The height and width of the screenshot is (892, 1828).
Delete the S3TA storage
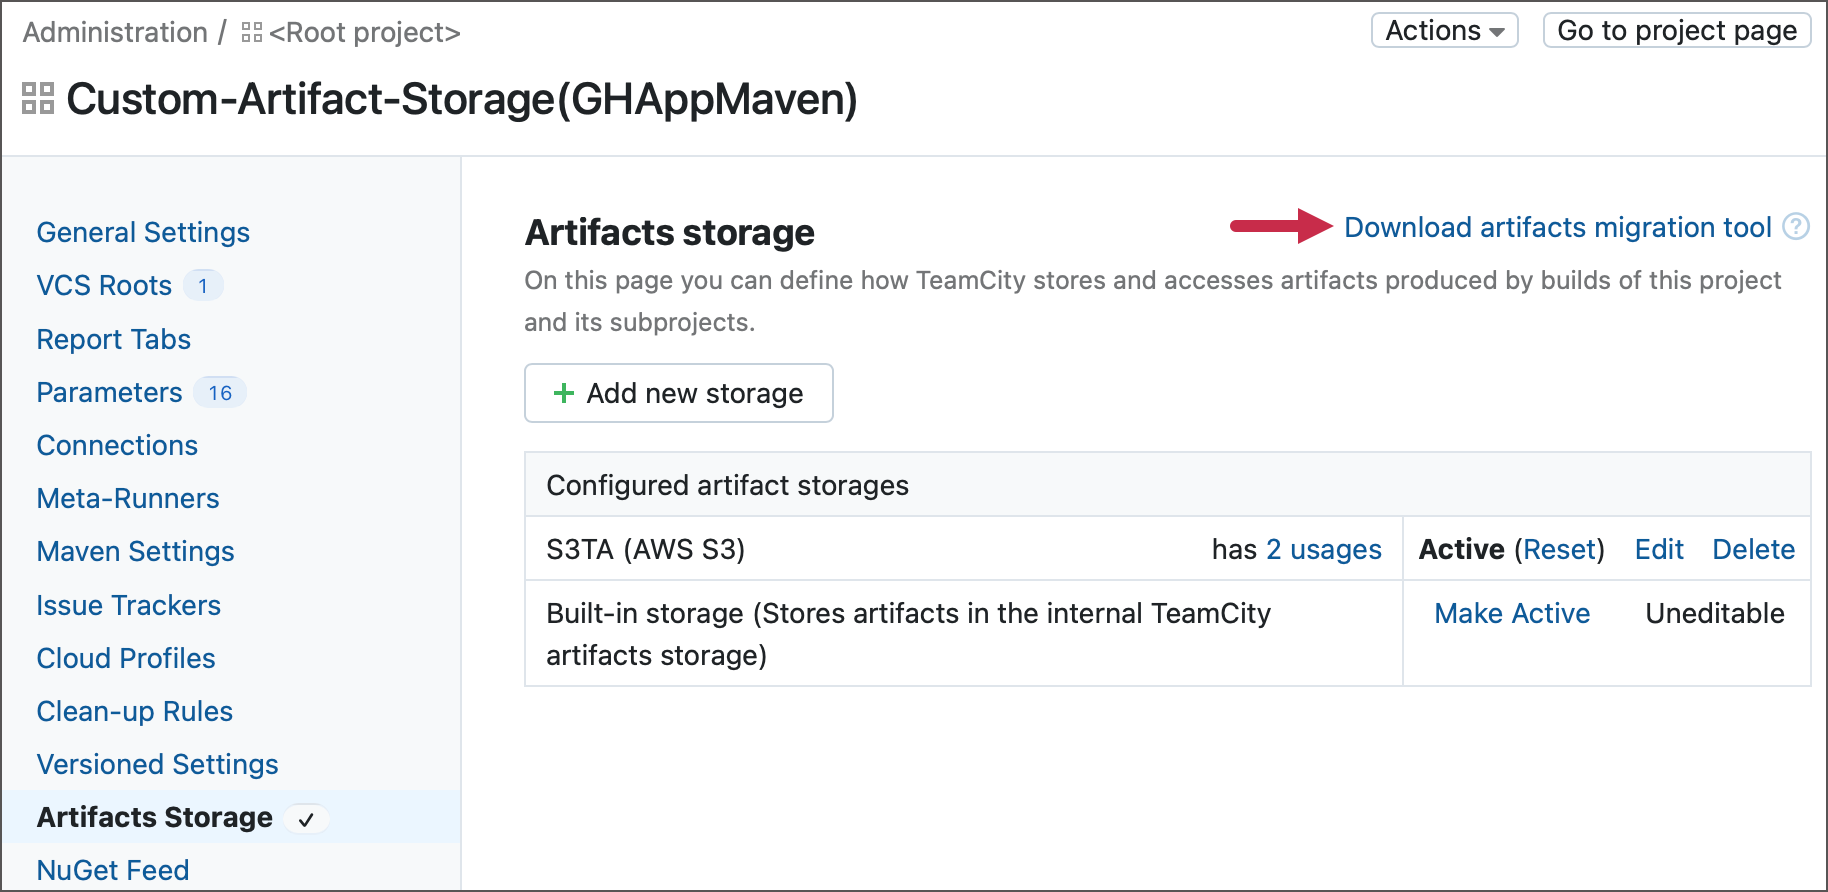[1753, 549]
